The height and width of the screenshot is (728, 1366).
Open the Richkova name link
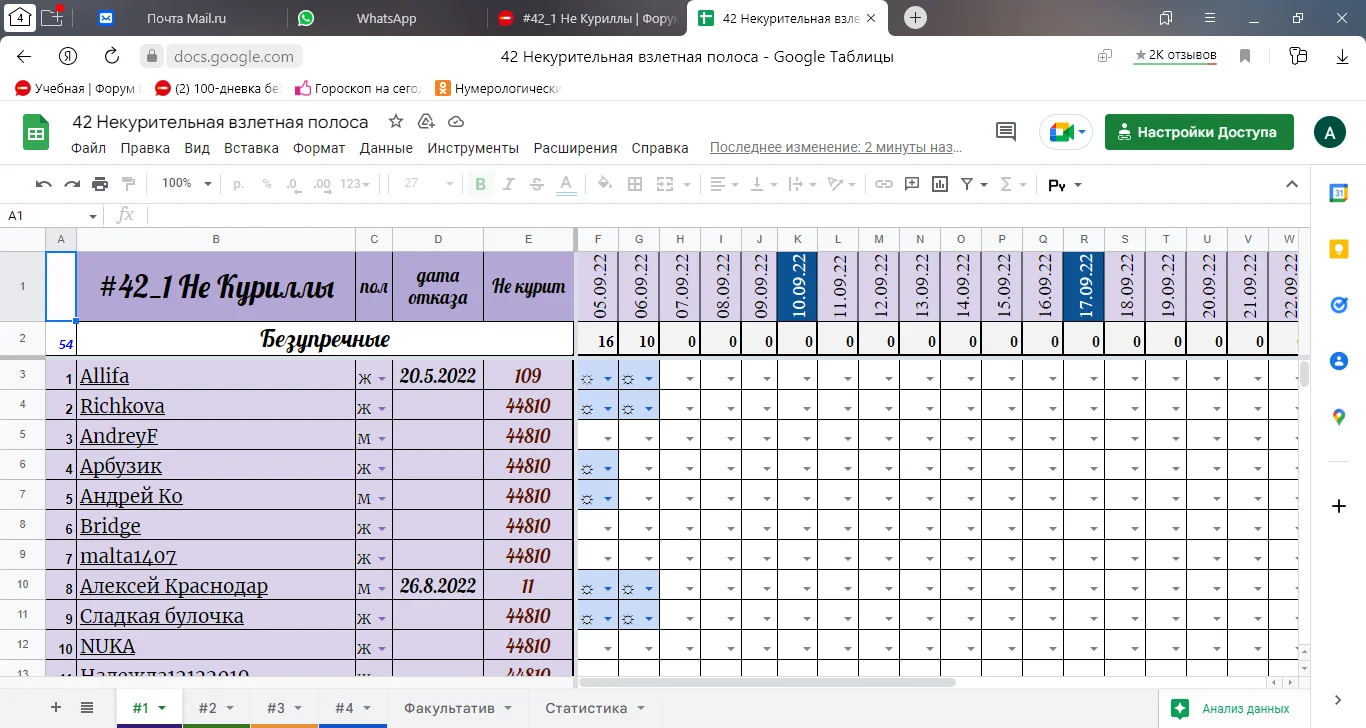click(122, 406)
